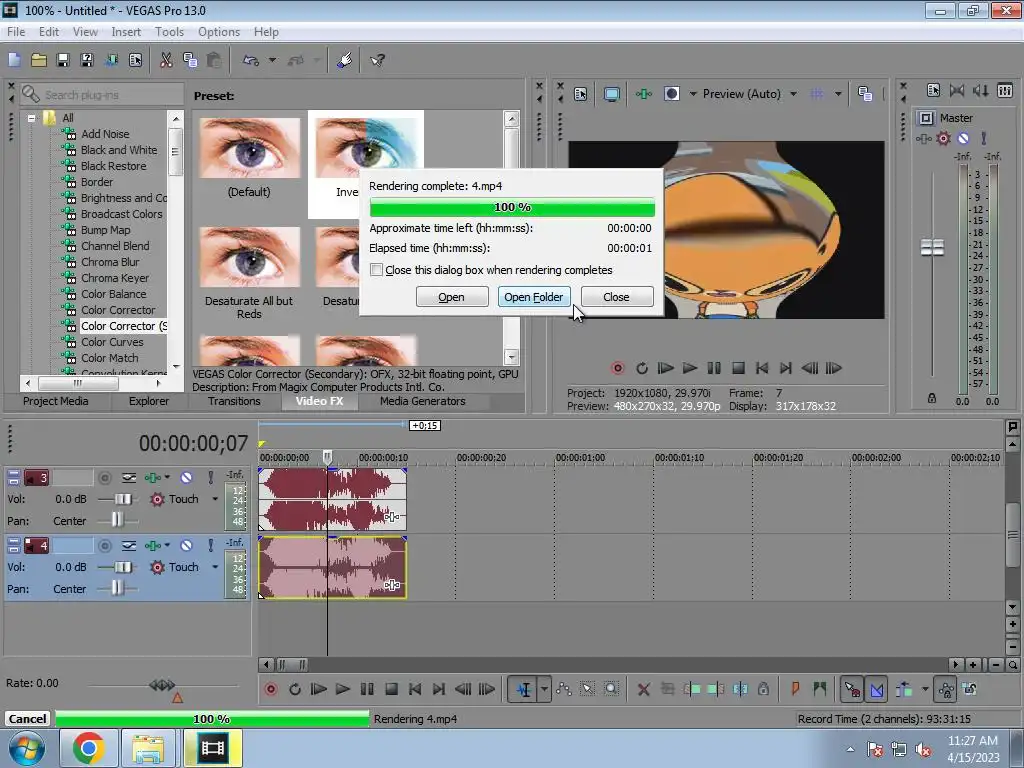Click Play From Start under the timeline
The width and height of the screenshot is (1024, 768).
(318, 689)
